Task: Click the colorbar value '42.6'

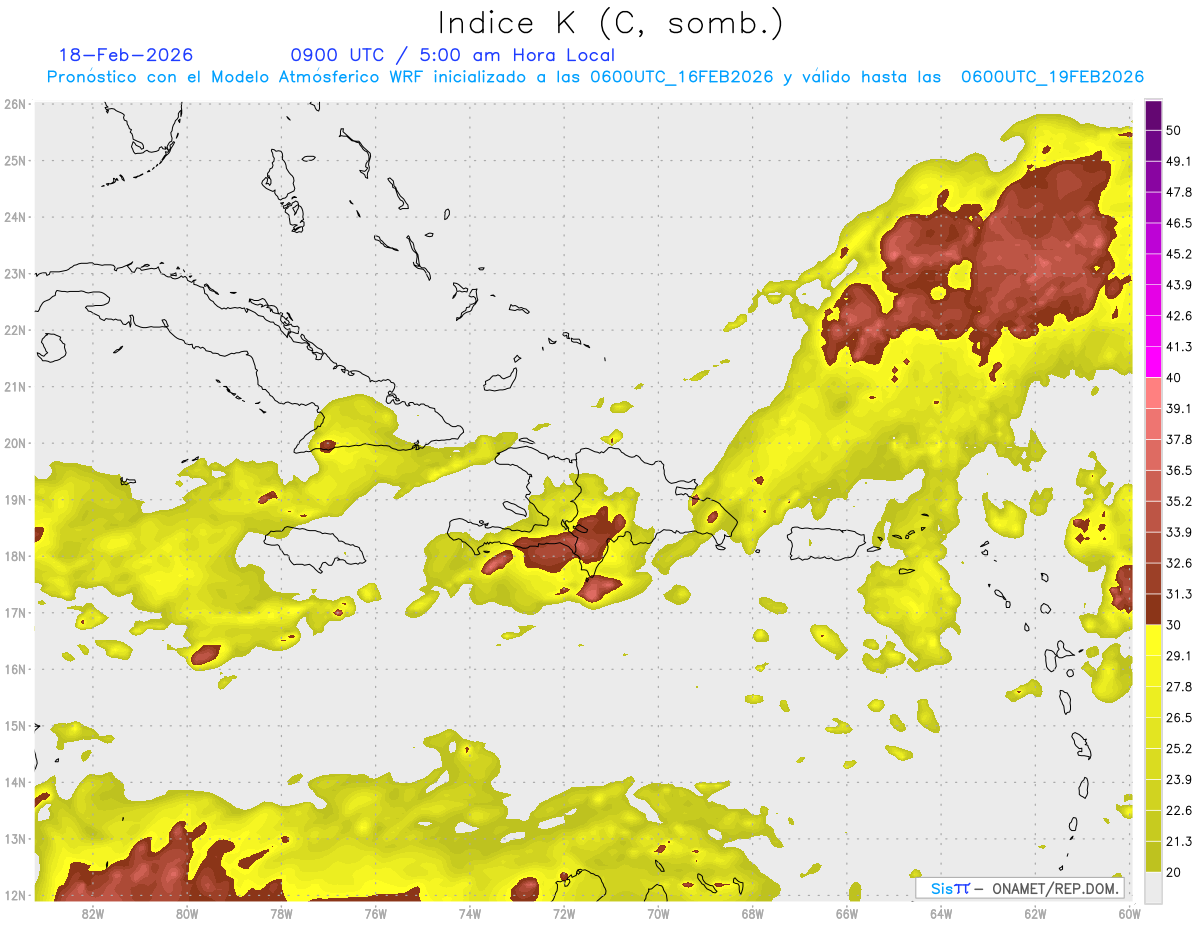Action: (x=1178, y=316)
